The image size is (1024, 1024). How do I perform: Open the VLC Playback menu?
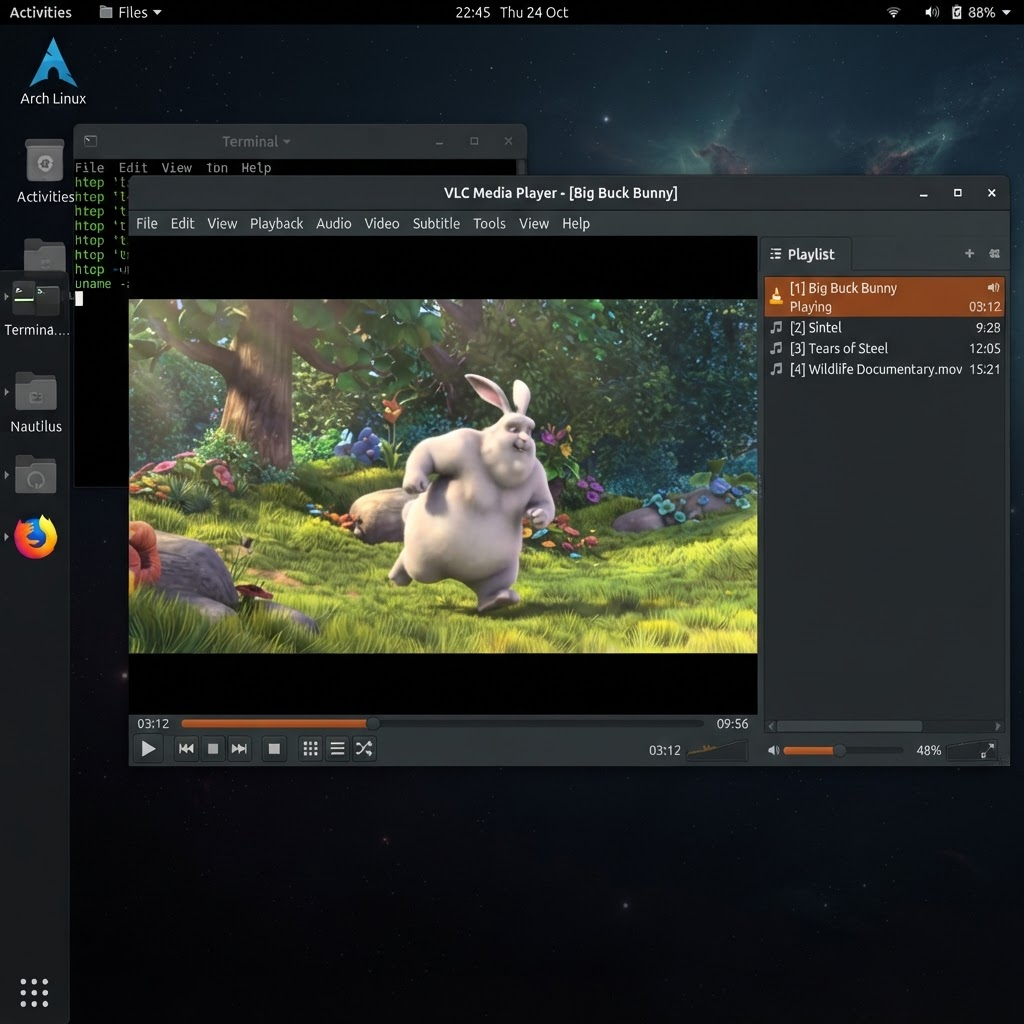coord(276,223)
